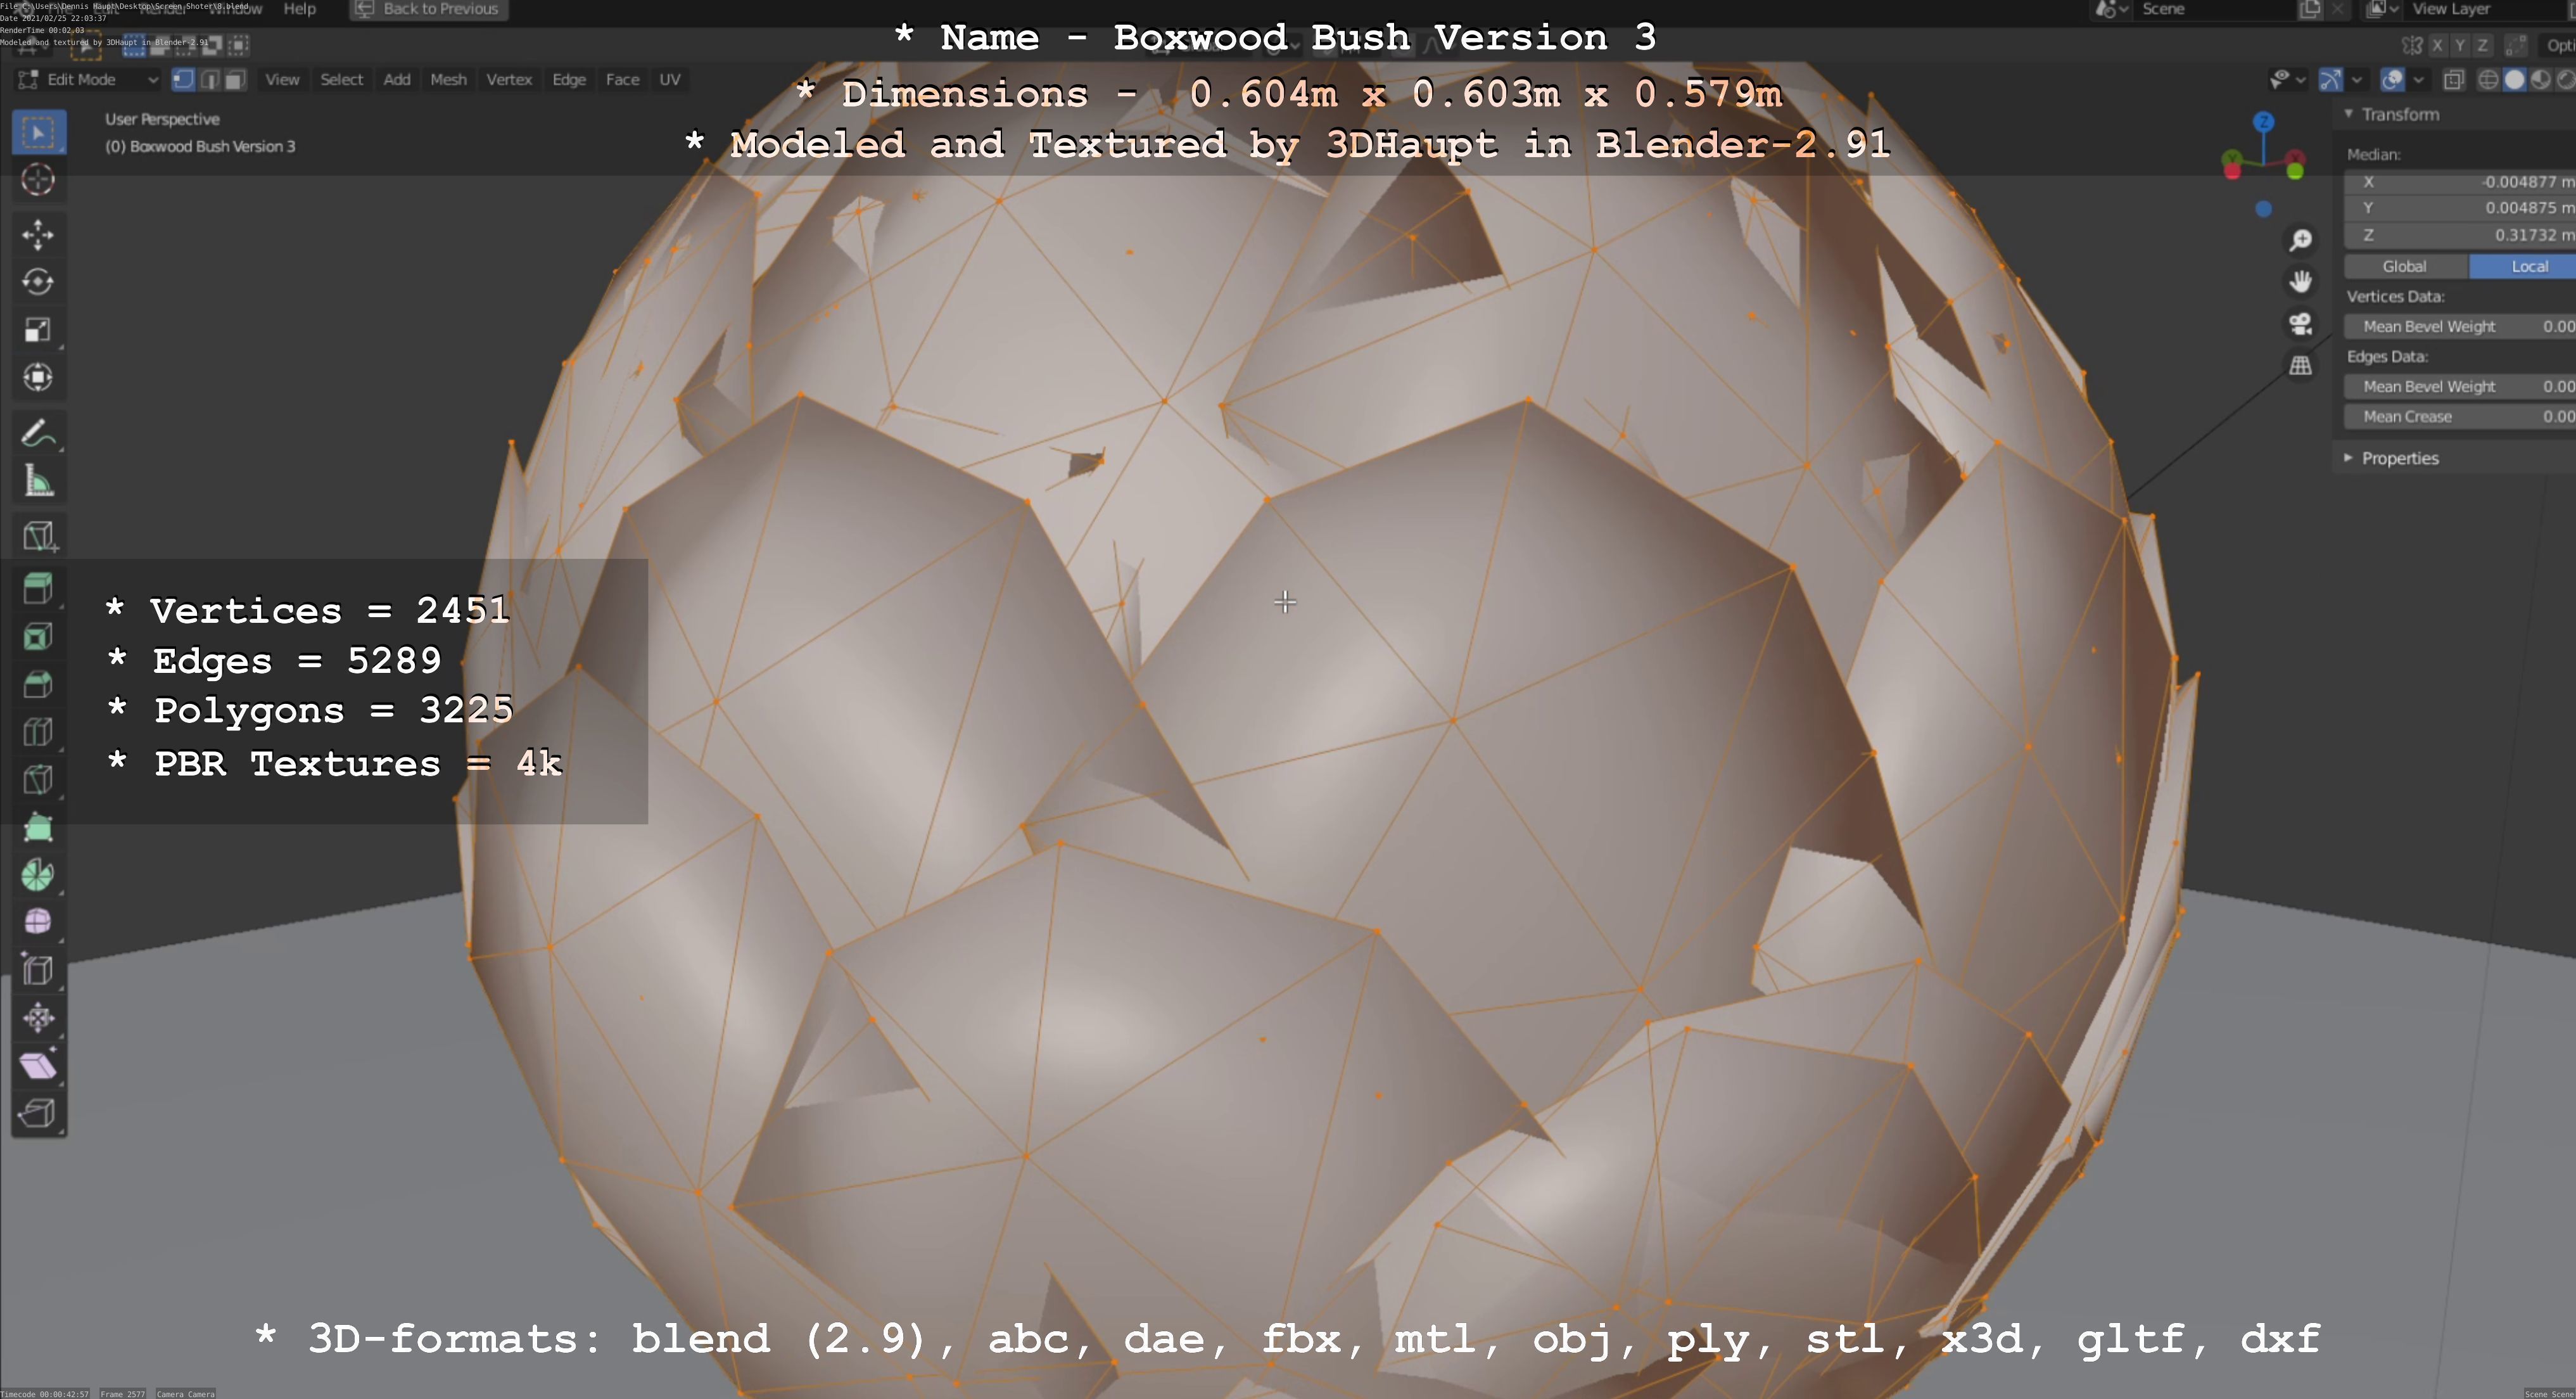Select the Inset Faces tool

pyautogui.click(x=39, y=637)
